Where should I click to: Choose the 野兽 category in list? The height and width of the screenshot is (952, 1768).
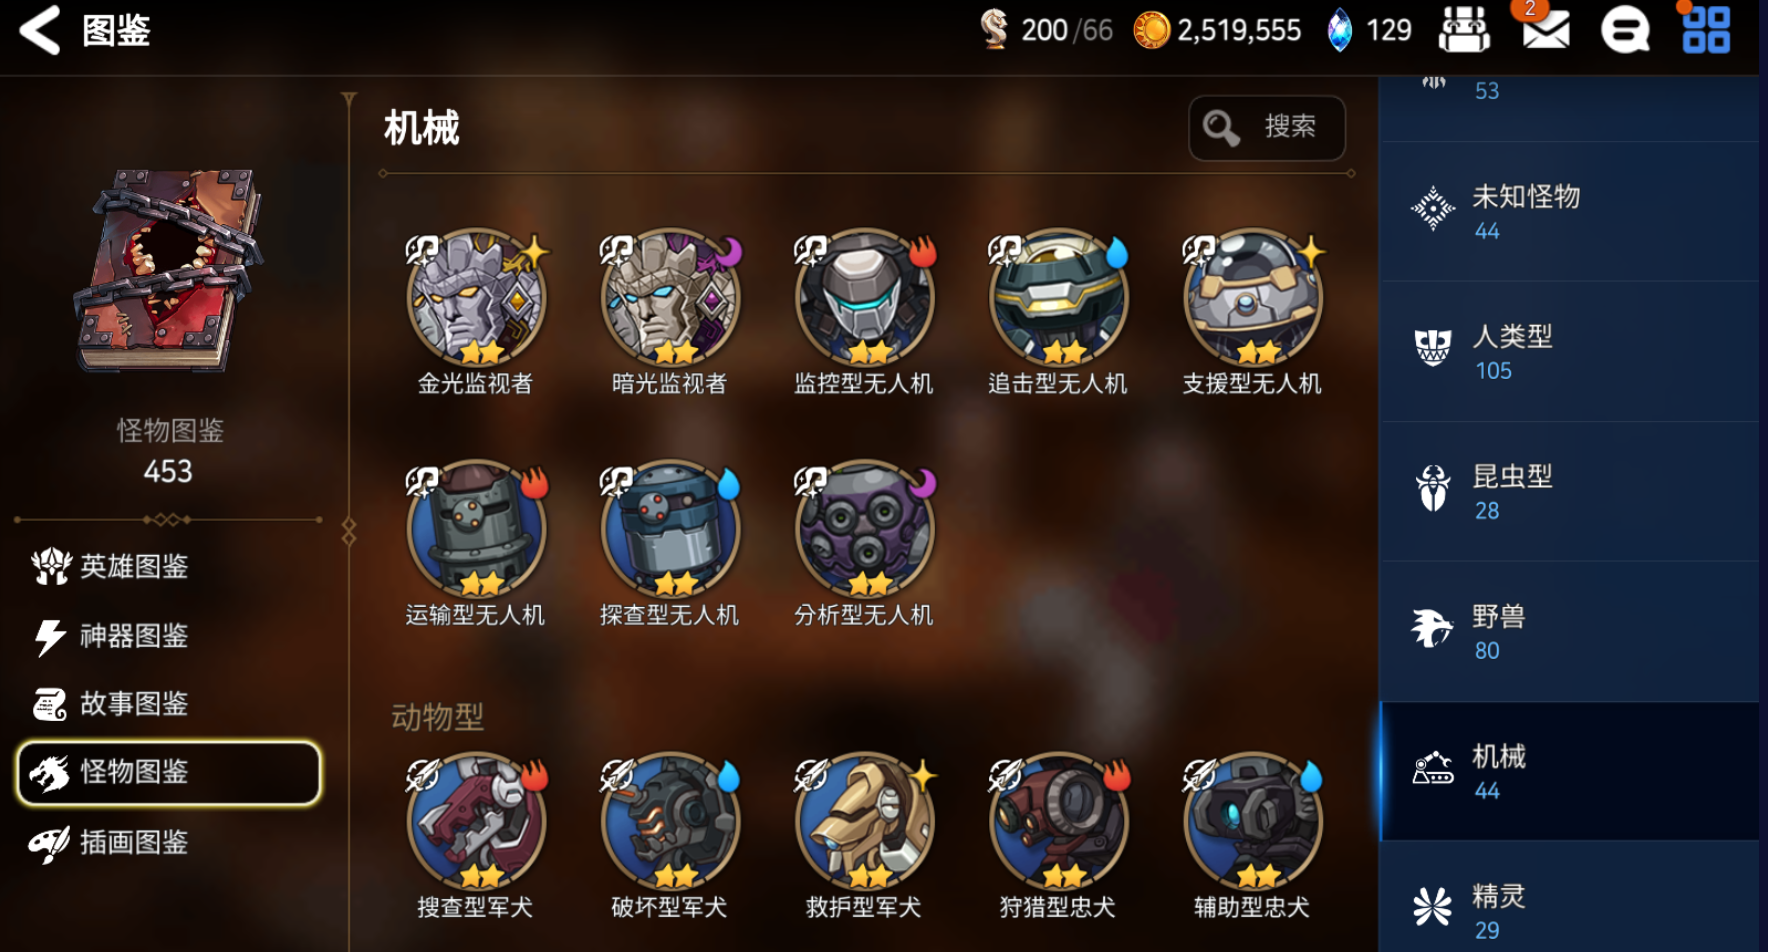tap(1569, 631)
